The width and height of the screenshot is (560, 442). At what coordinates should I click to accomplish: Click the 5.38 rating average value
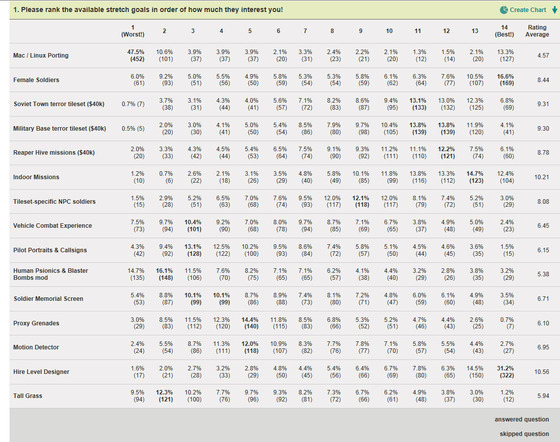(x=543, y=274)
